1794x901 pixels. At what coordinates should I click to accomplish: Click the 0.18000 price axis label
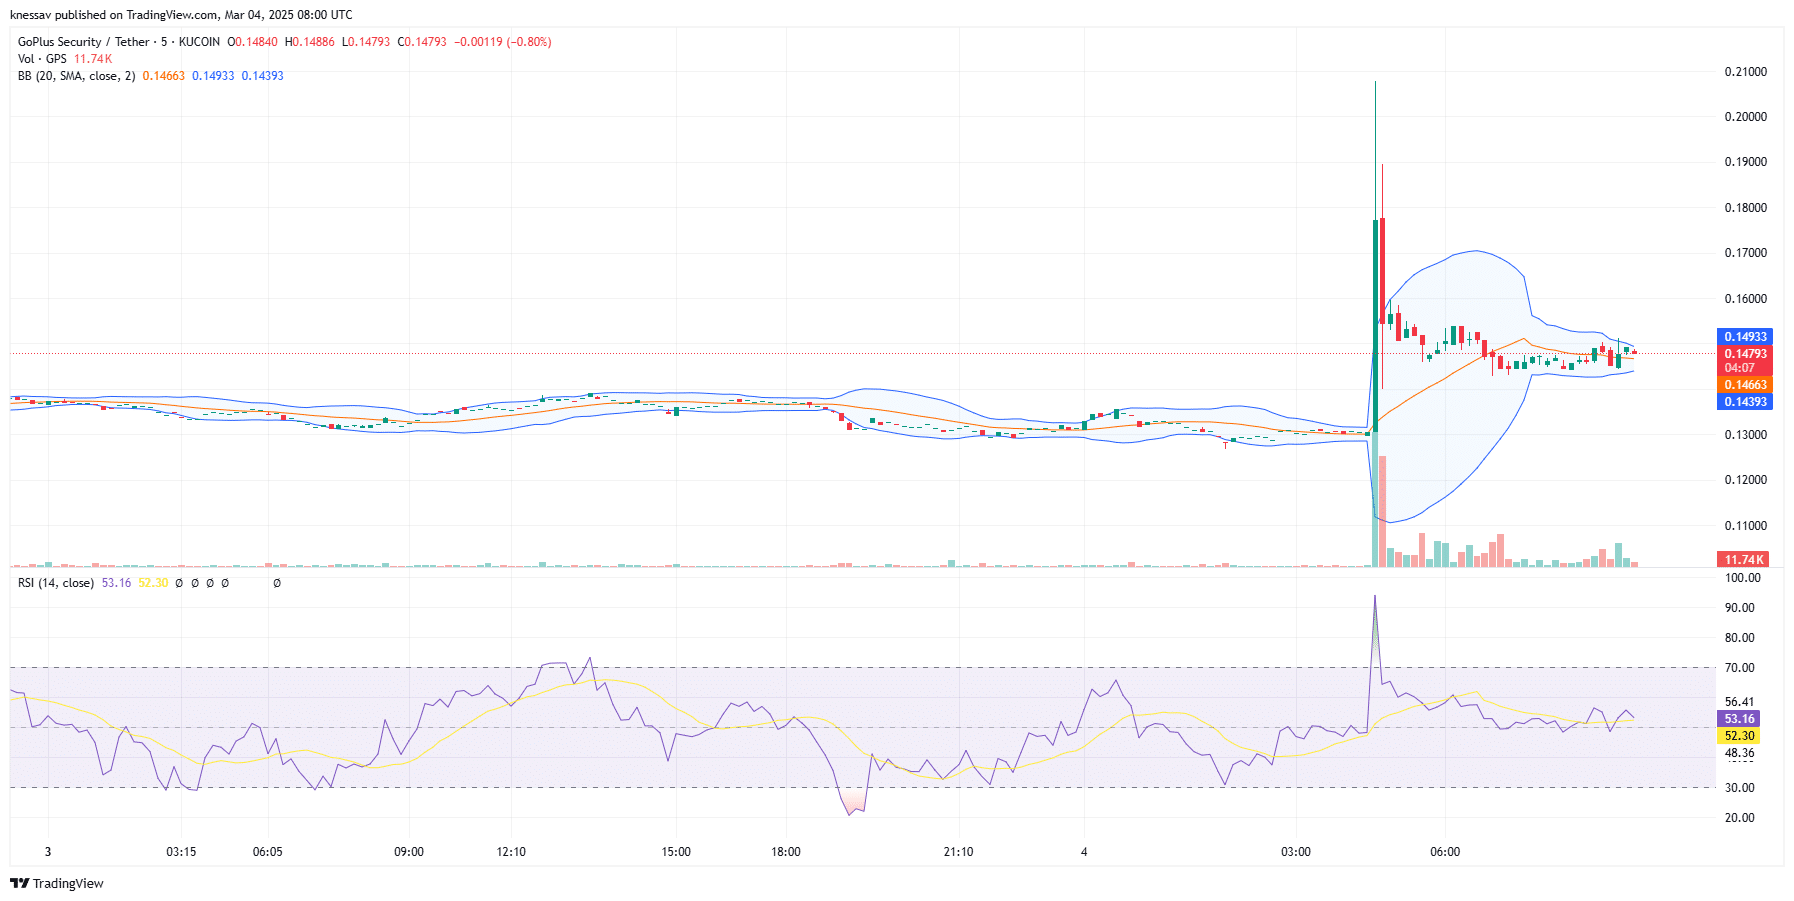click(1746, 208)
